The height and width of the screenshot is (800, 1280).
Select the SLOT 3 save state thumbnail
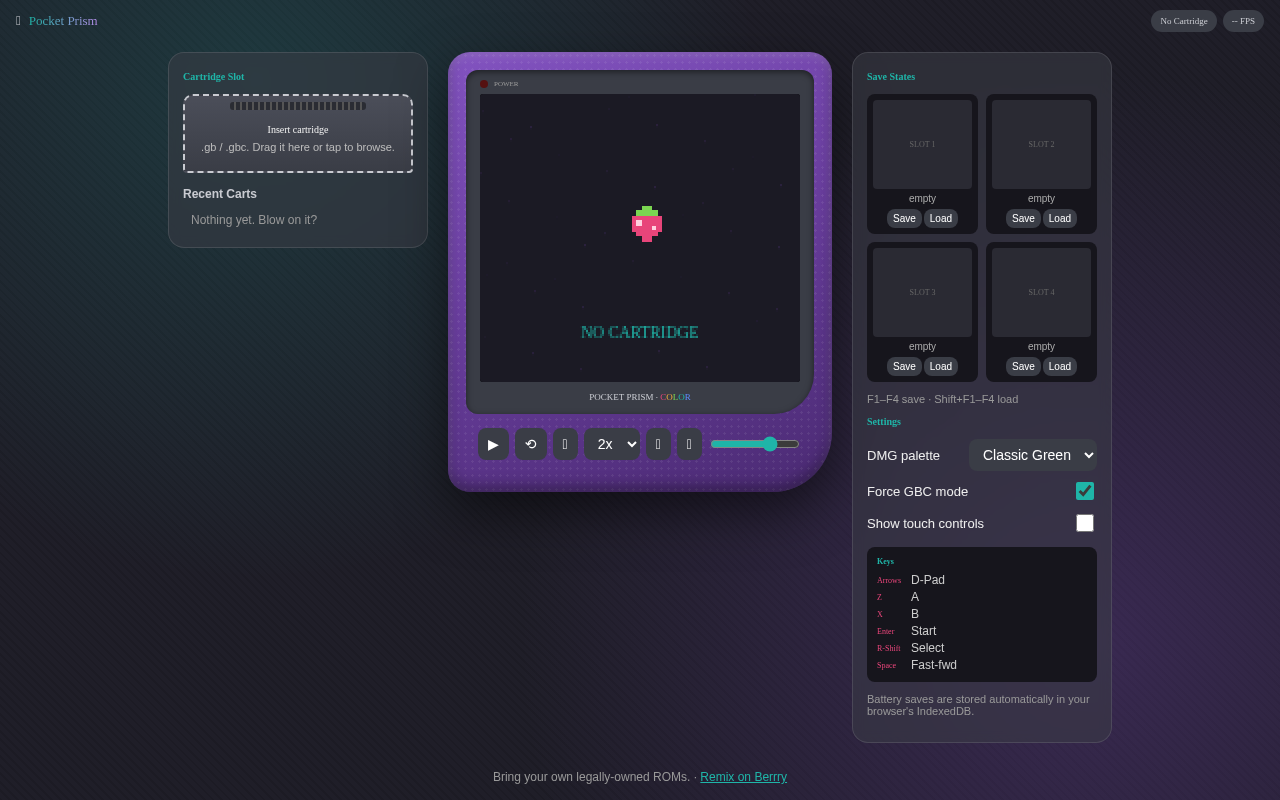pyautogui.click(x=922, y=292)
